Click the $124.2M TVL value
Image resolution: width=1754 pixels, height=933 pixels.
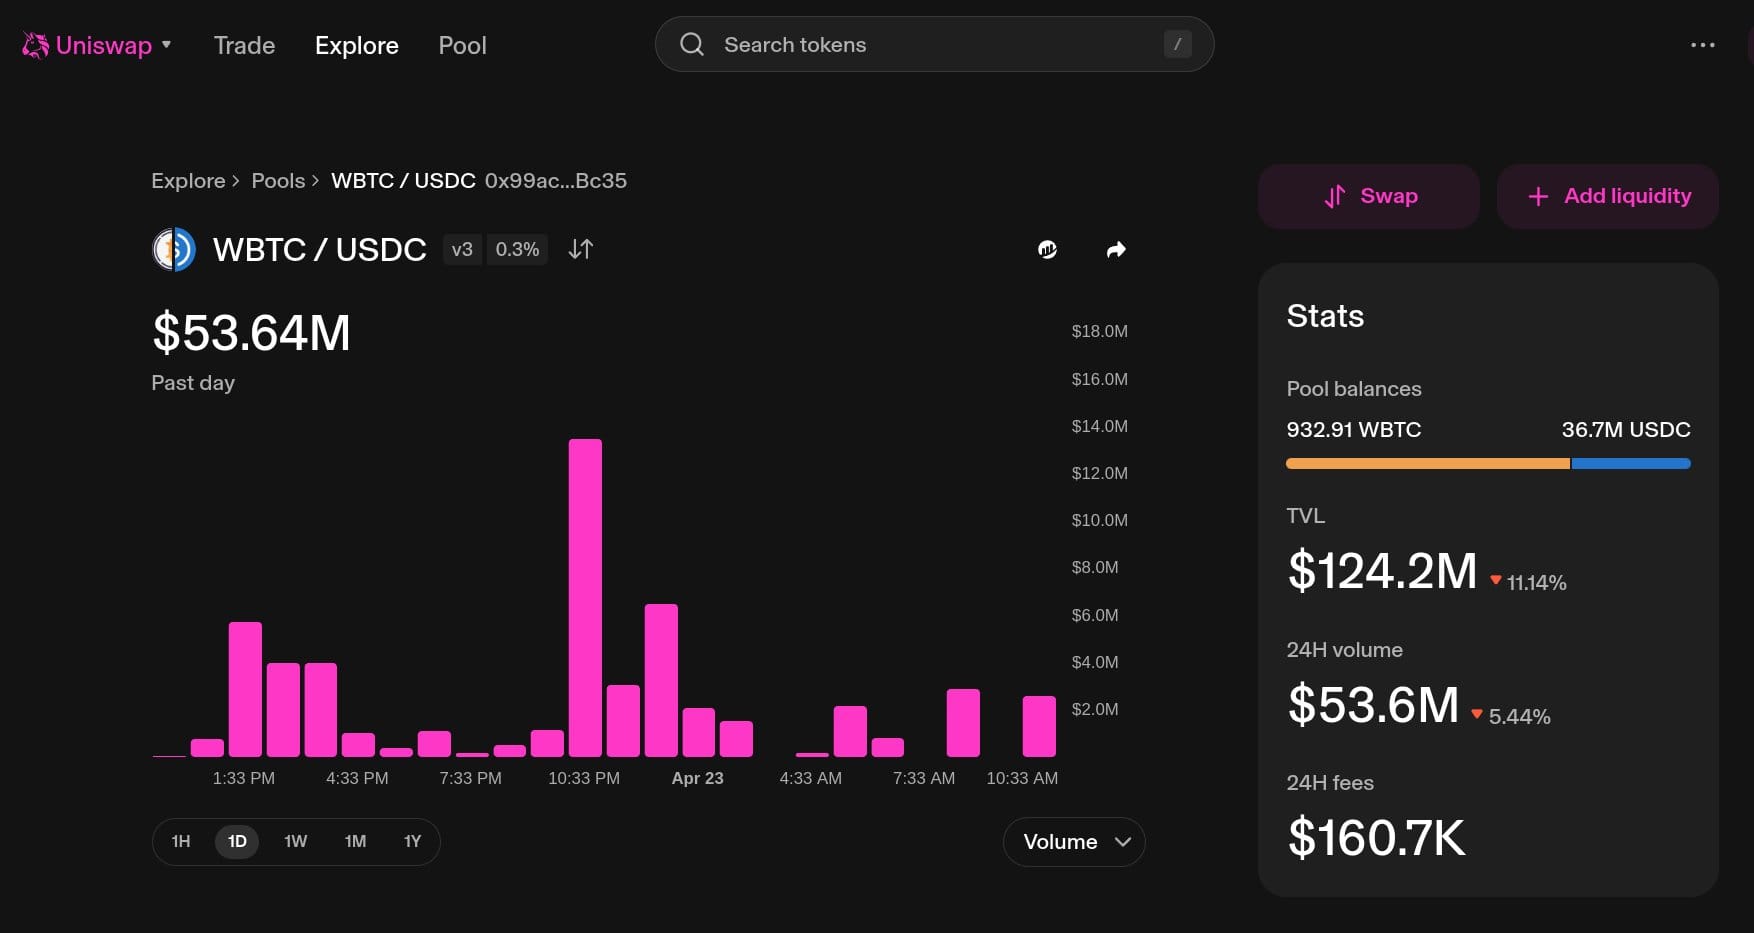click(1382, 571)
